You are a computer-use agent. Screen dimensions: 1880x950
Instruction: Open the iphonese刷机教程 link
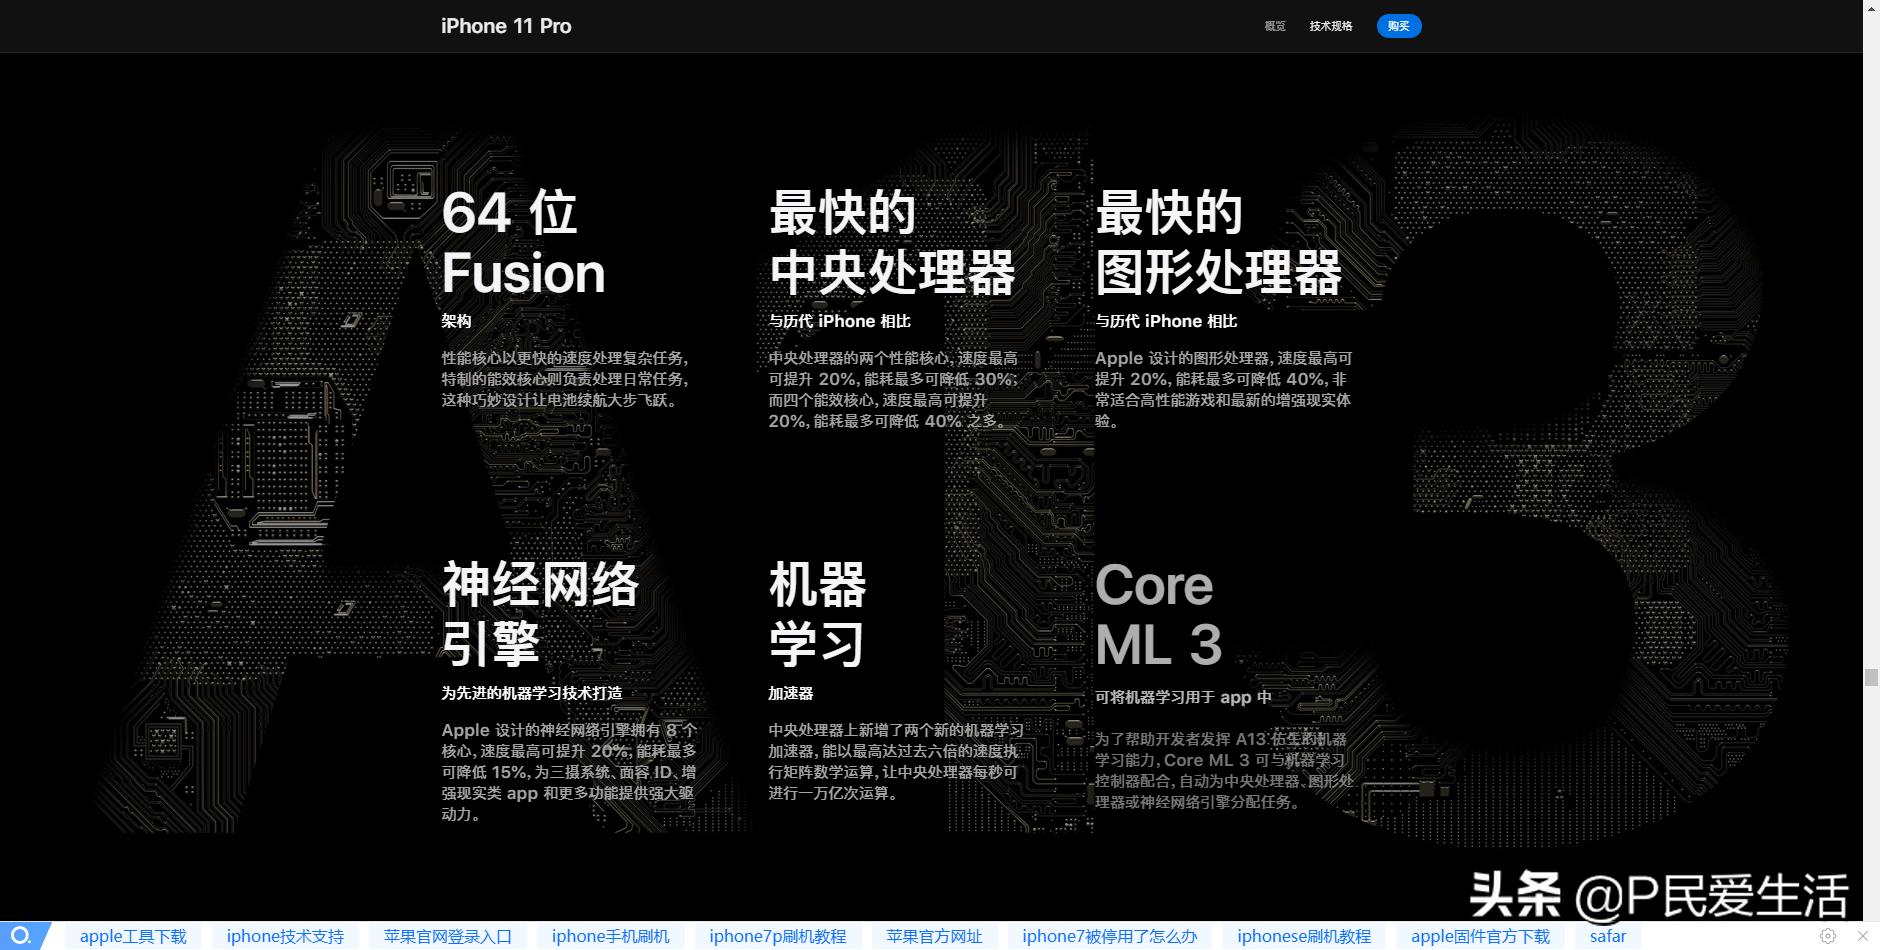tap(1305, 936)
